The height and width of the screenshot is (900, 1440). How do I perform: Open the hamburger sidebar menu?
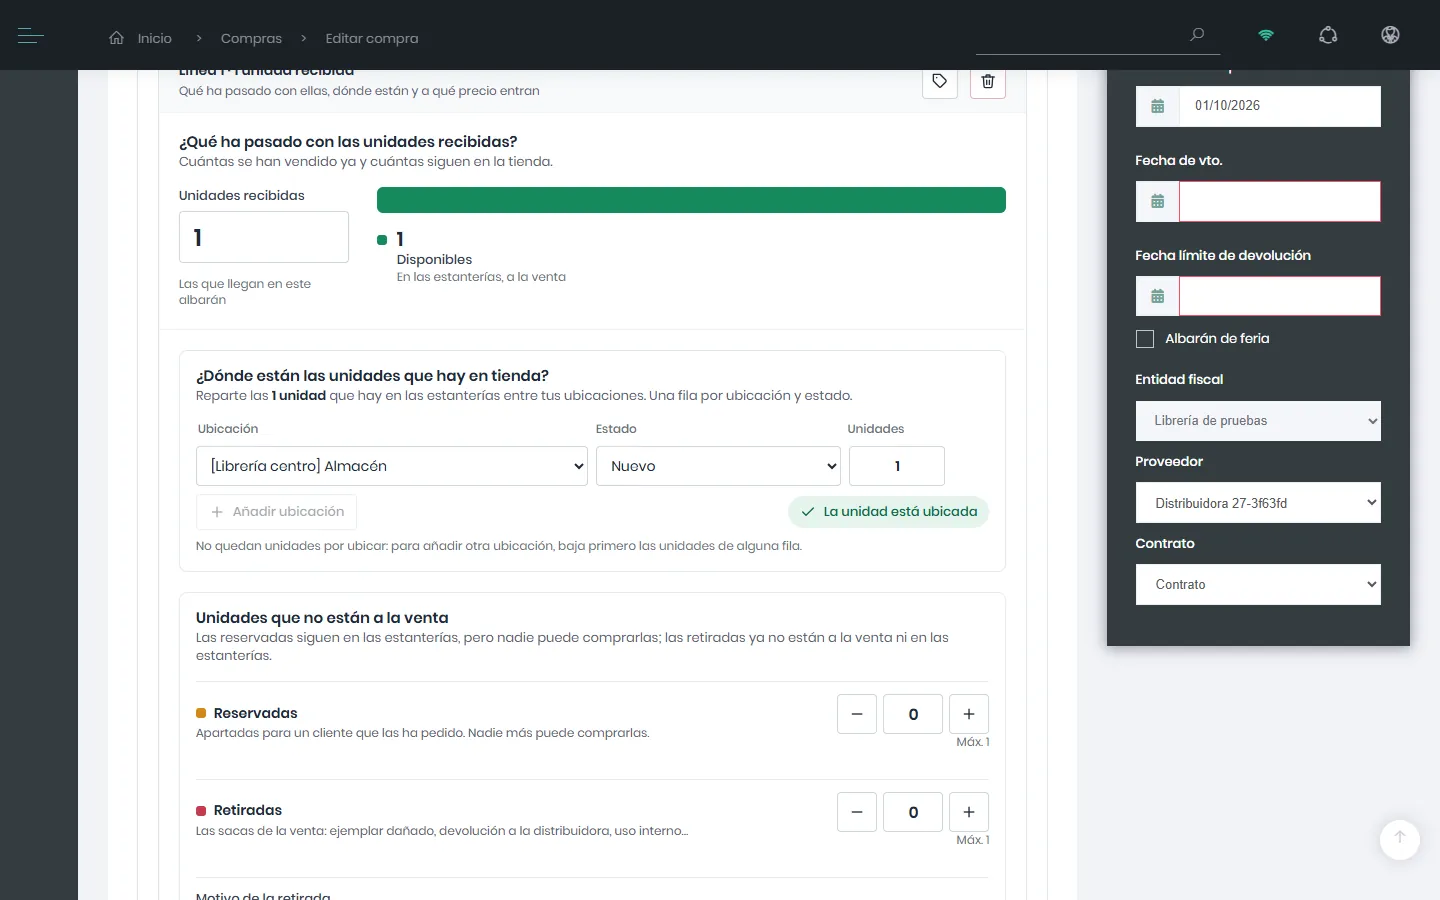[30, 37]
